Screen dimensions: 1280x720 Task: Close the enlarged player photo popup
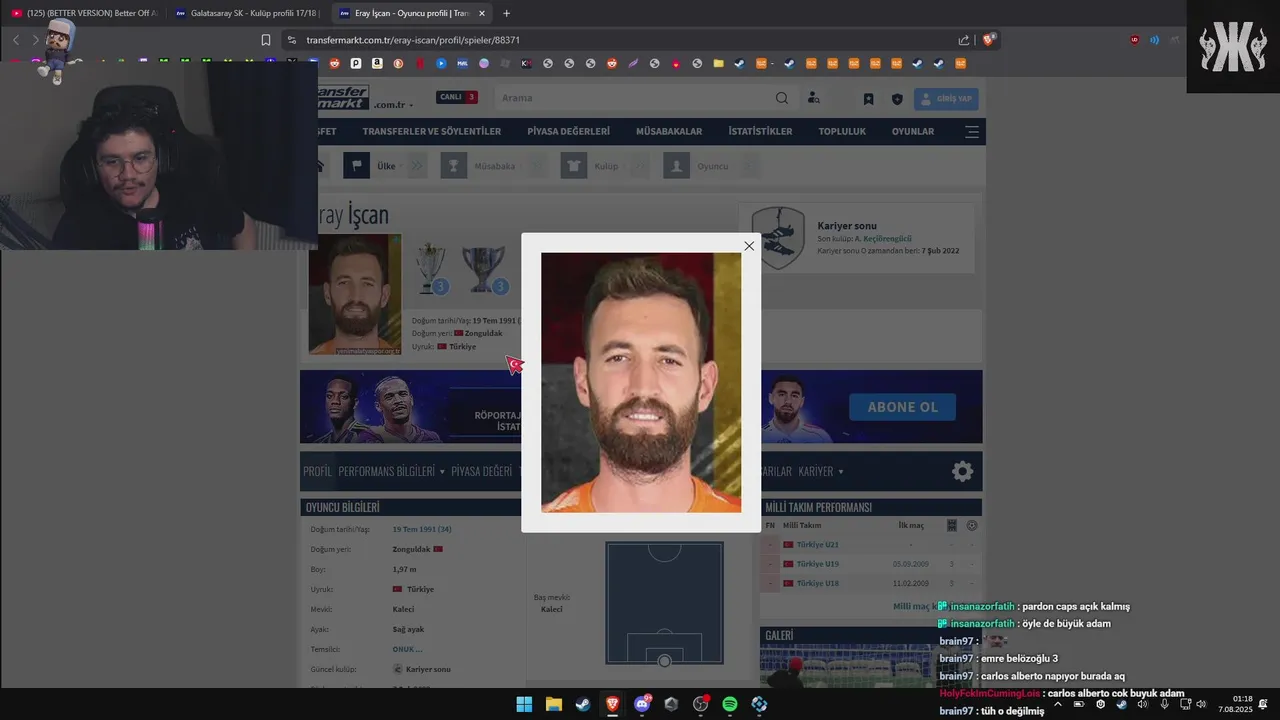coord(749,246)
